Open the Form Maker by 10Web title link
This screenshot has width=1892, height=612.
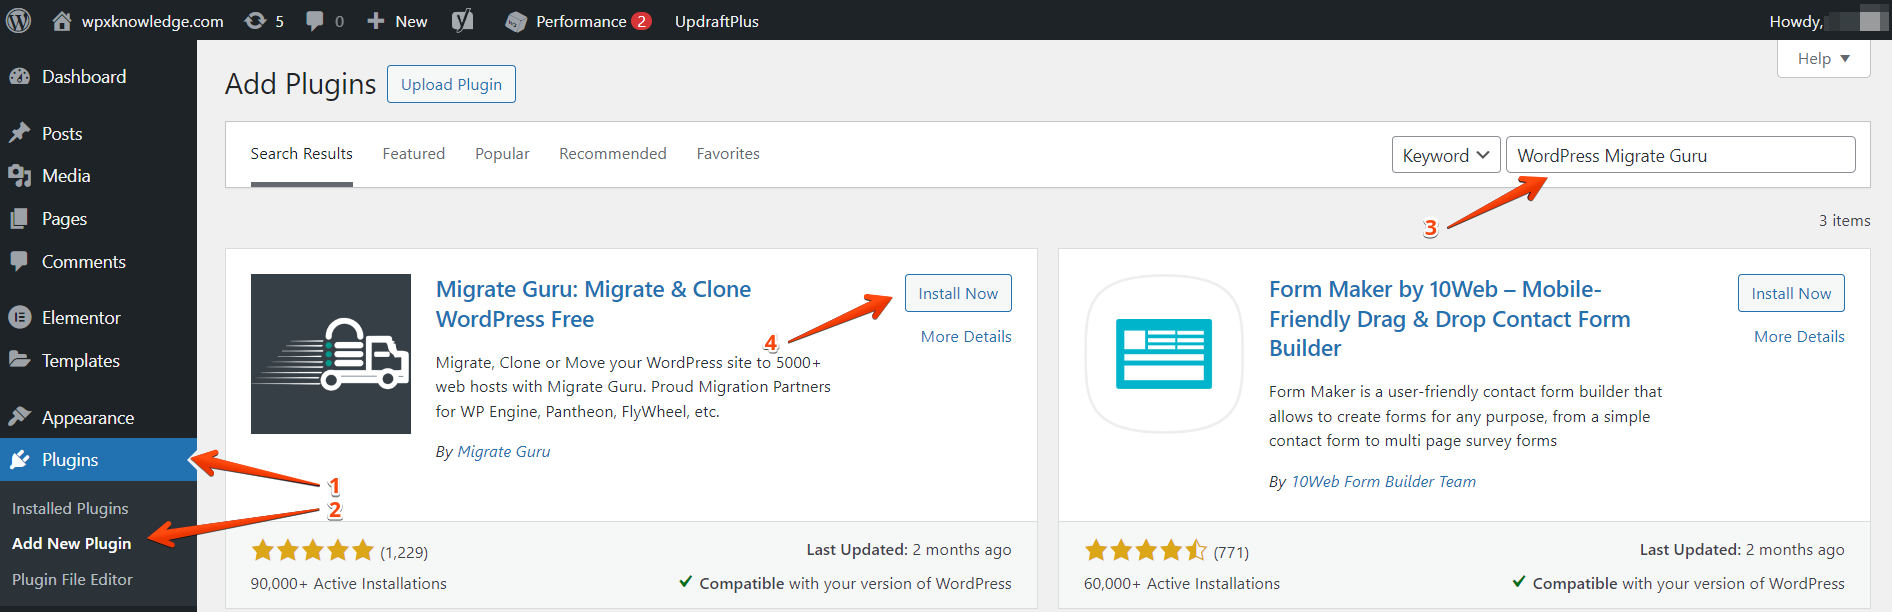(x=1449, y=318)
